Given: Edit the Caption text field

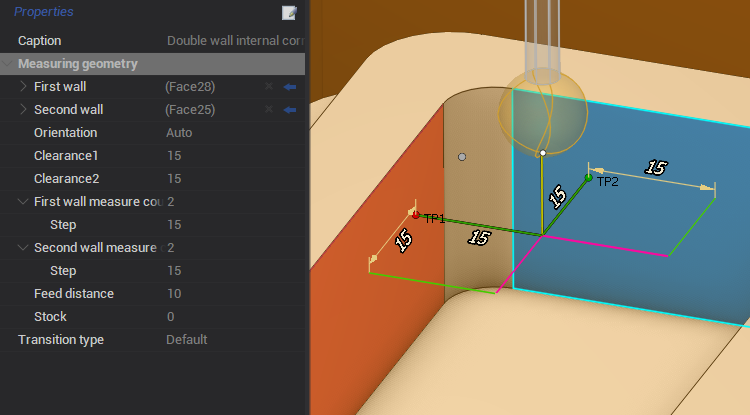Looking at the screenshot, I should click(x=235, y=41).
